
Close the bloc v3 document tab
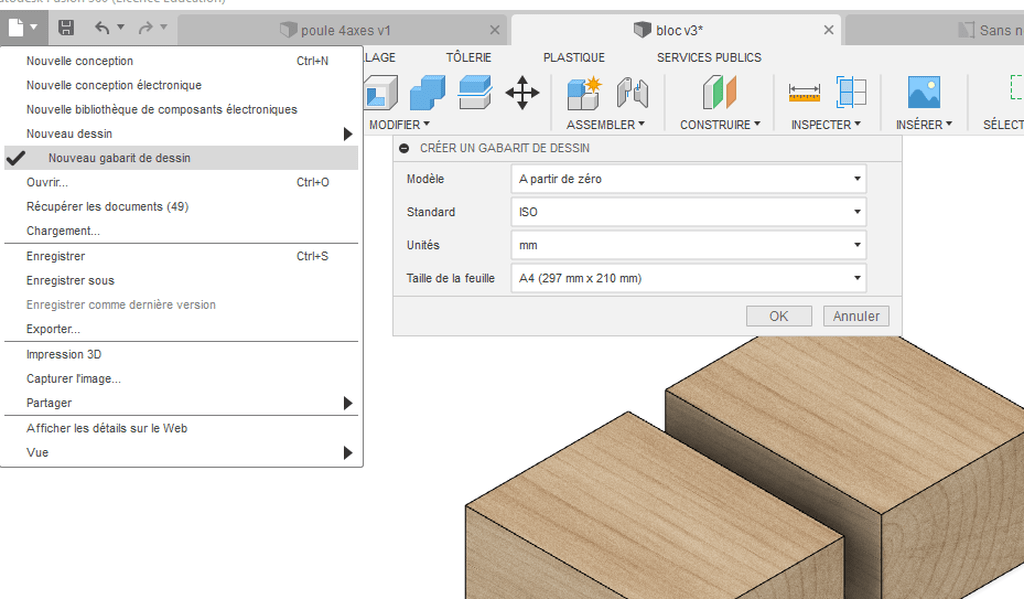coord(829,30)
